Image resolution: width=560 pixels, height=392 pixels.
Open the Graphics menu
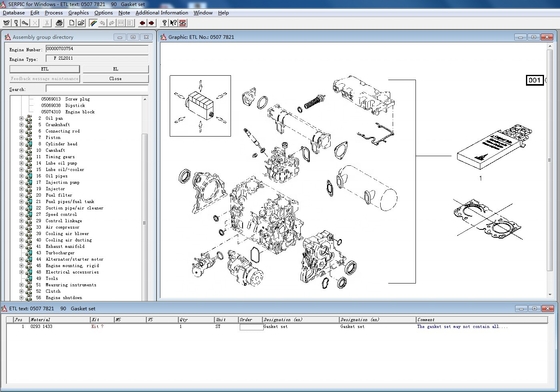point(78,13)
